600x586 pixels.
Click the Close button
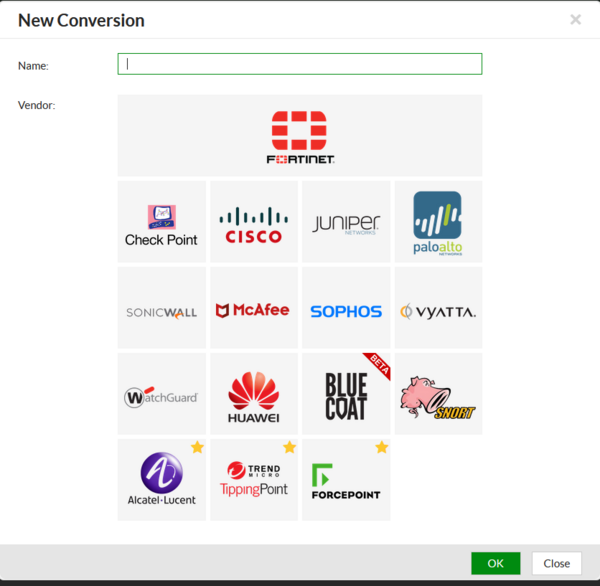[556, 563]
